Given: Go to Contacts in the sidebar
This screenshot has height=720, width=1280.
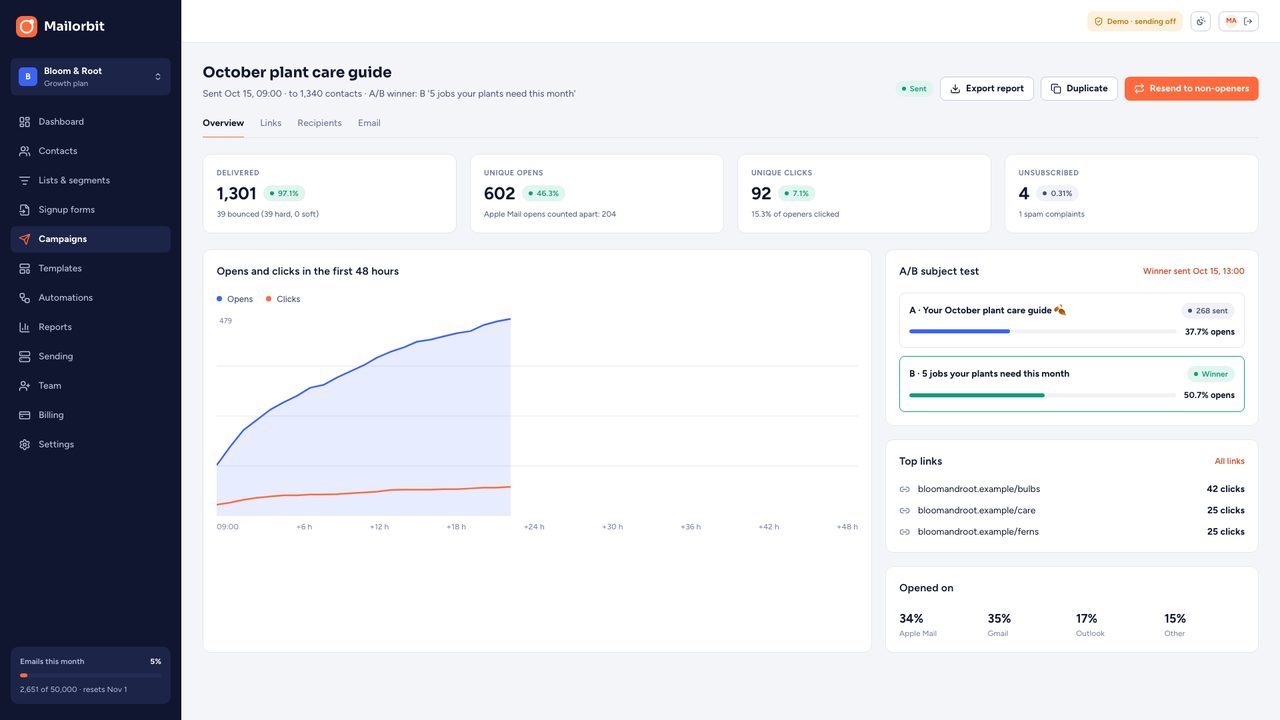Looking at the screenshot, I should pos(90,151).
